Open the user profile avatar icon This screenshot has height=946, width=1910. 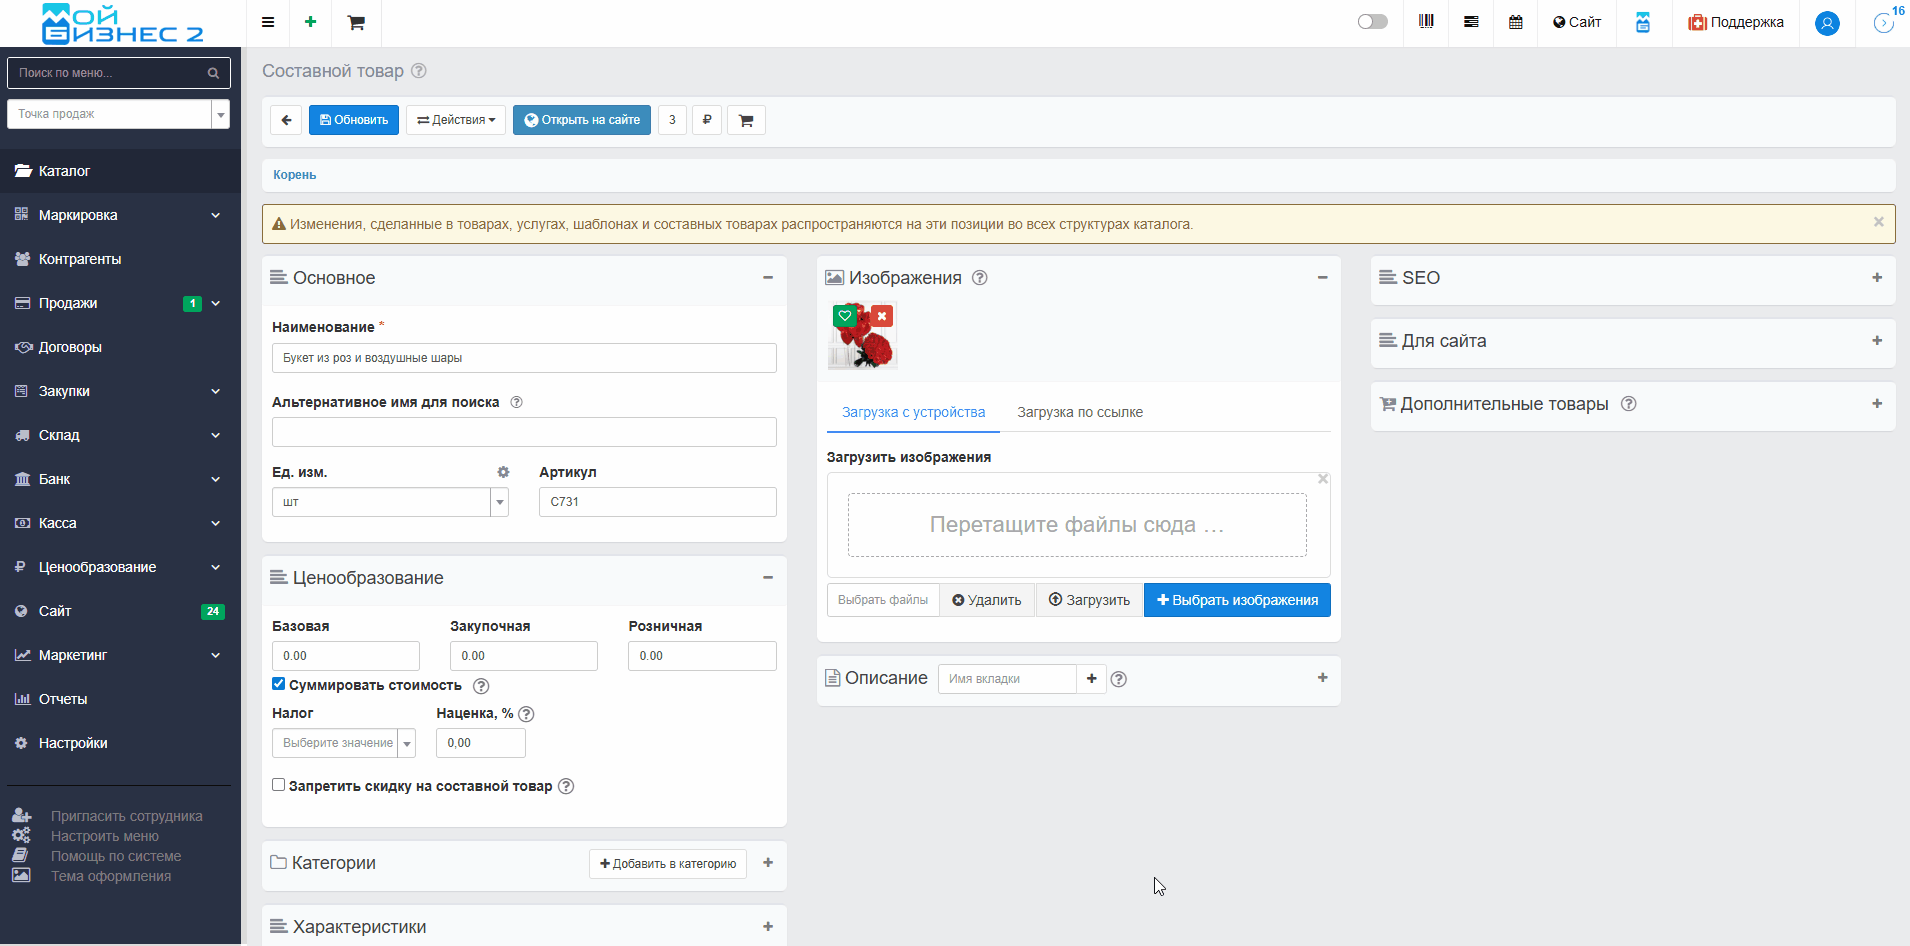(x=1826, y=23)
